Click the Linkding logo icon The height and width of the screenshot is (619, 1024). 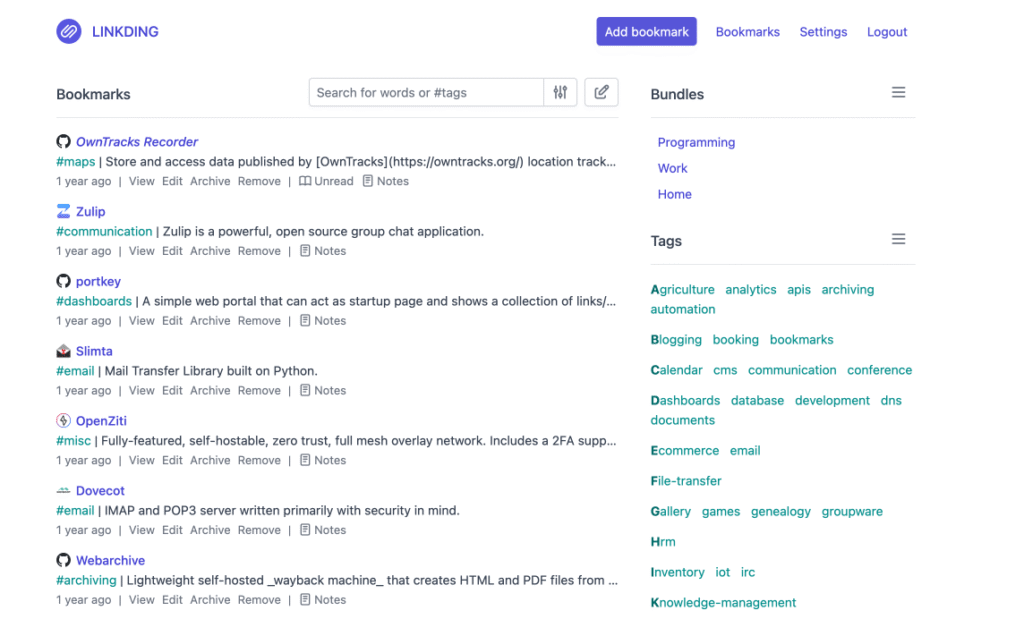68,32
